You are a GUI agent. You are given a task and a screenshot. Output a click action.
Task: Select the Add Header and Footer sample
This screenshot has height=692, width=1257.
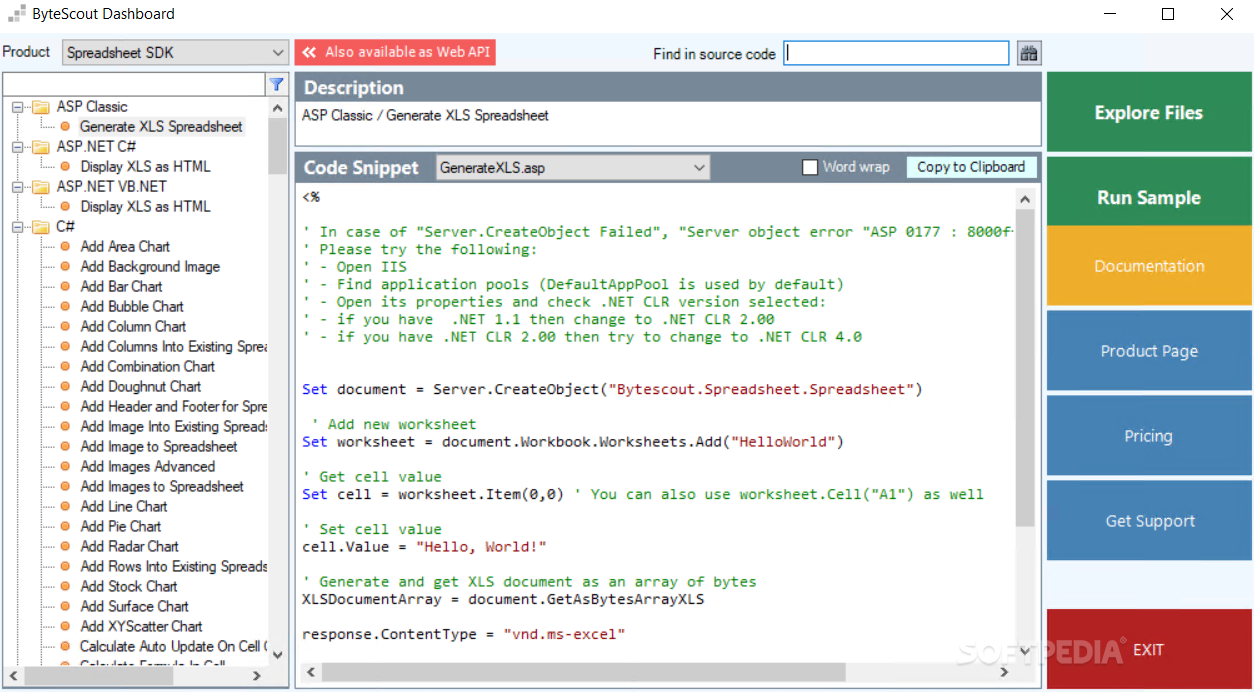click(173, 407)
